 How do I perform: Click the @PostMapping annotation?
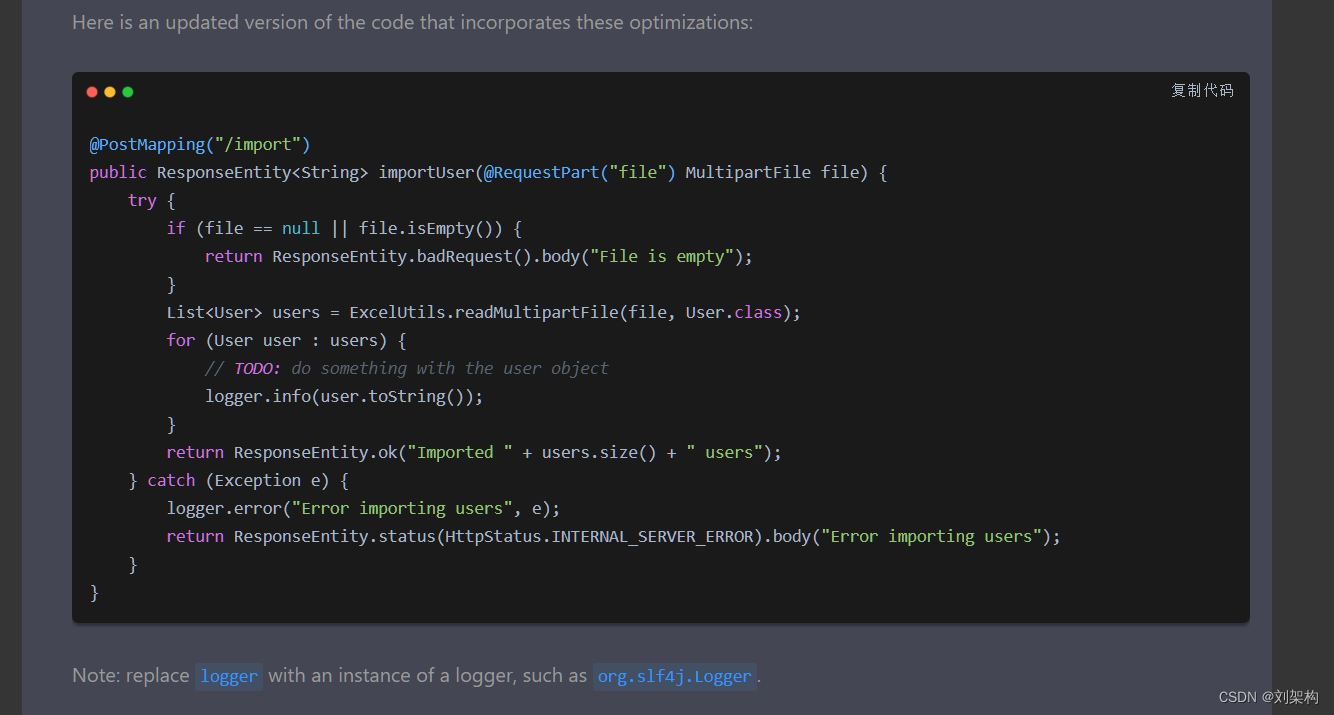tap(147, 144)
